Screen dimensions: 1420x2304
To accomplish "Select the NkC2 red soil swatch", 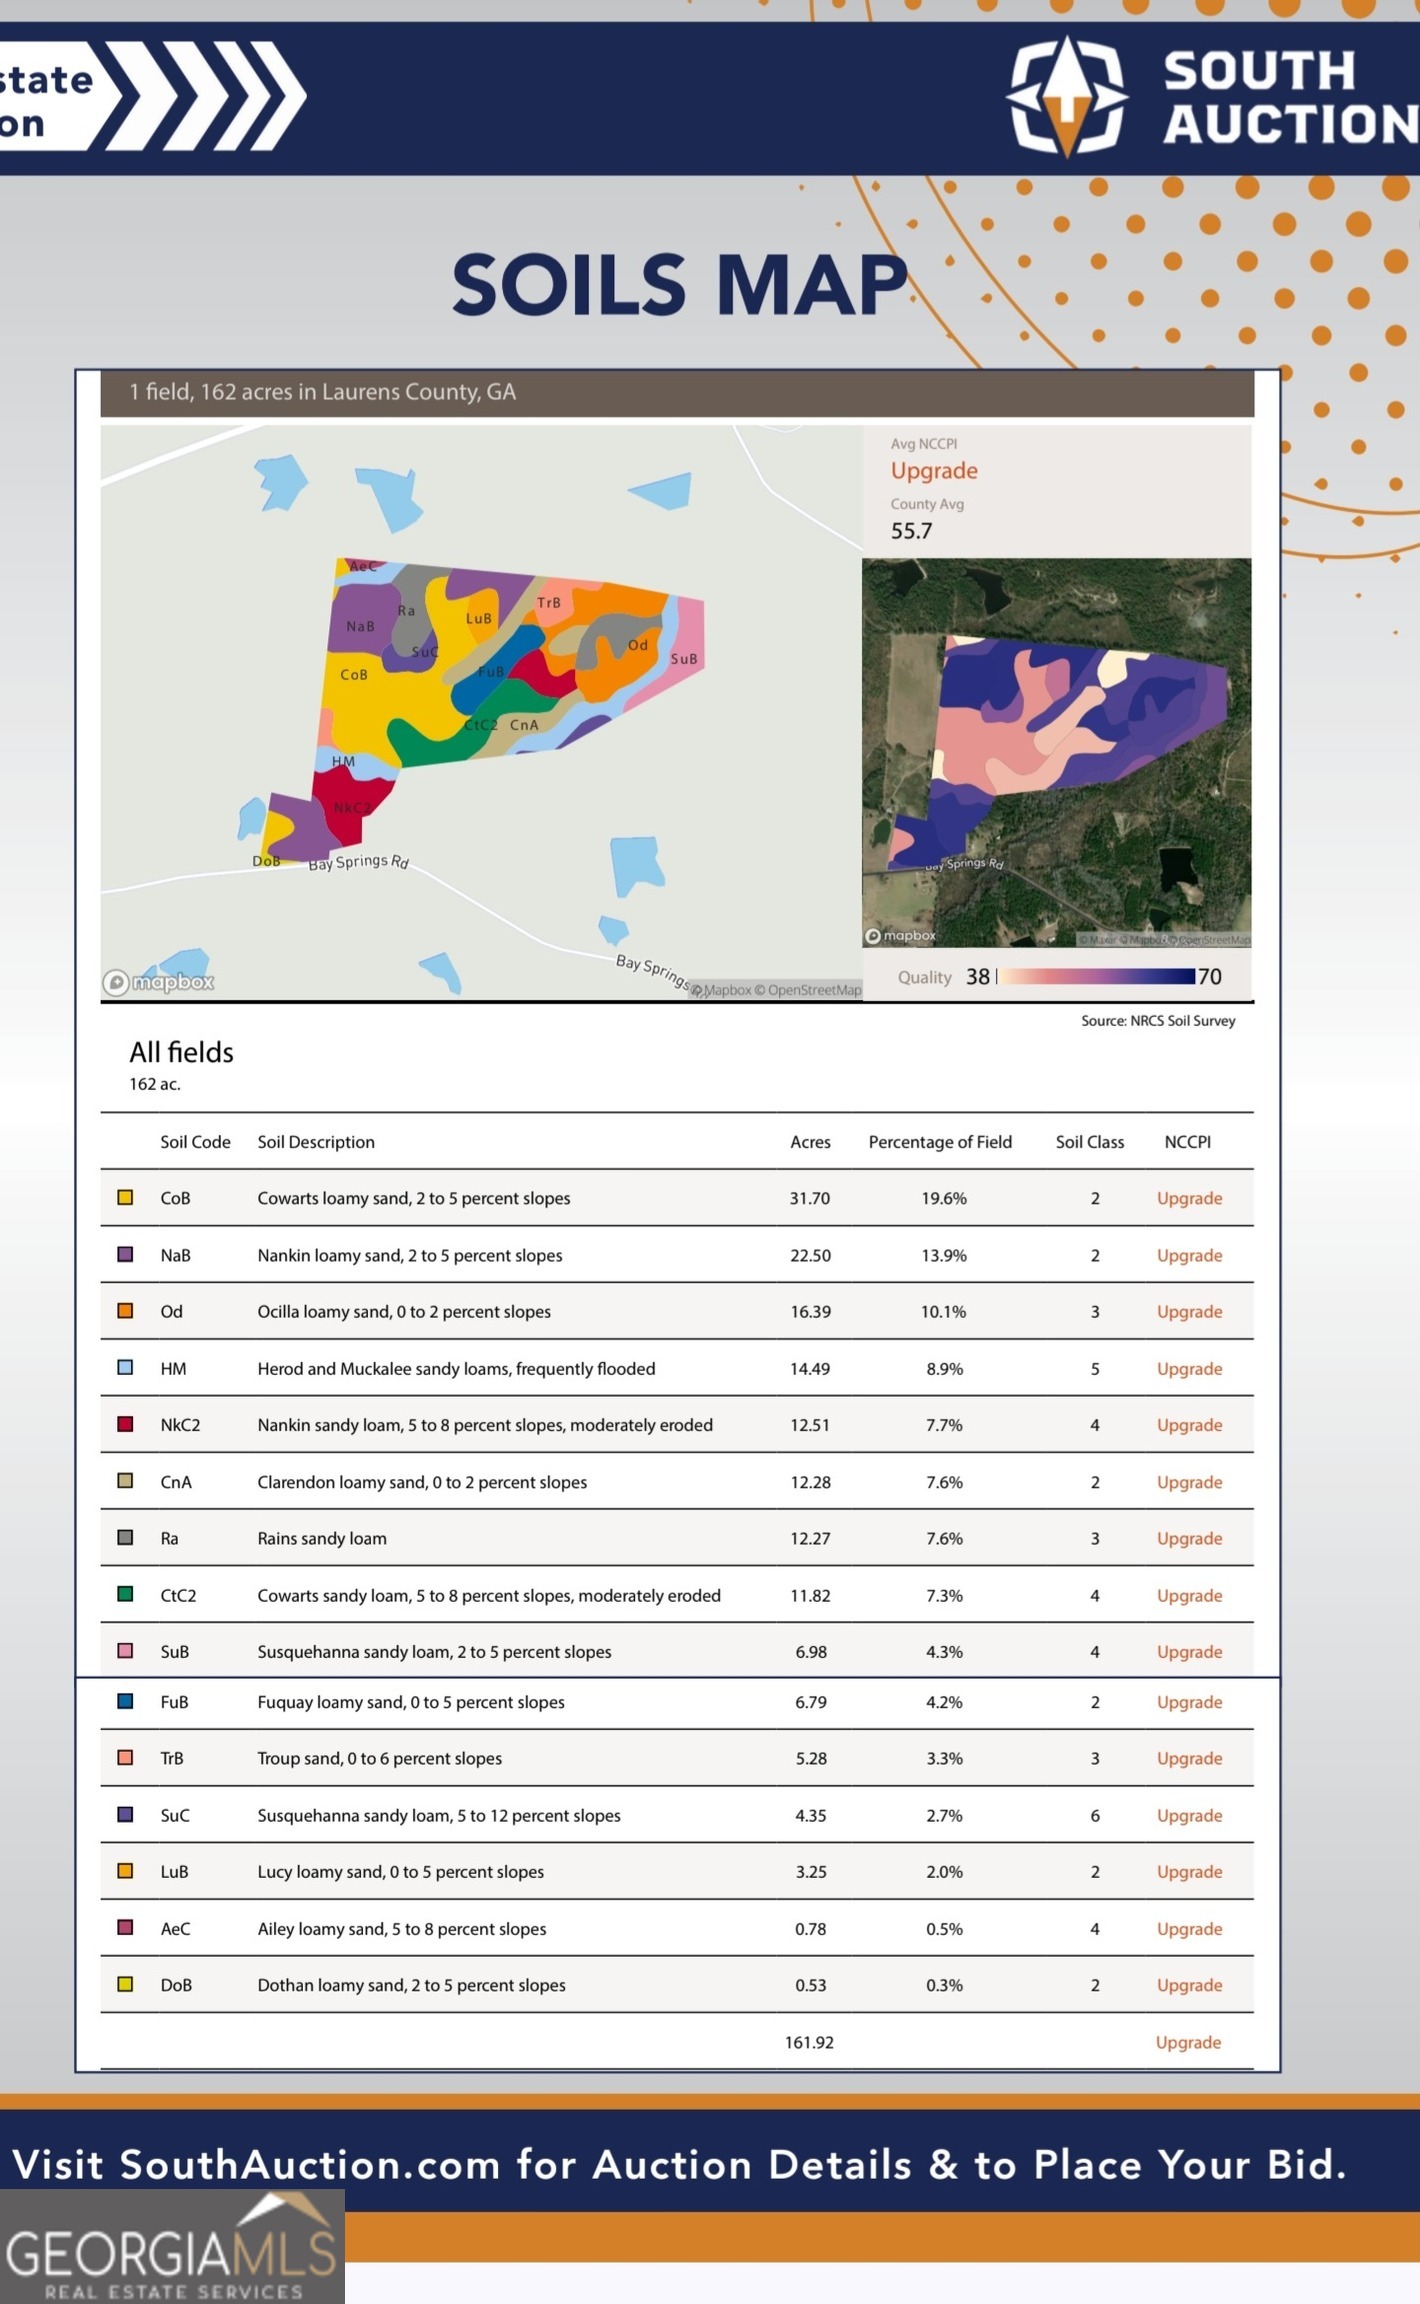I will (x=125, y=1424).
